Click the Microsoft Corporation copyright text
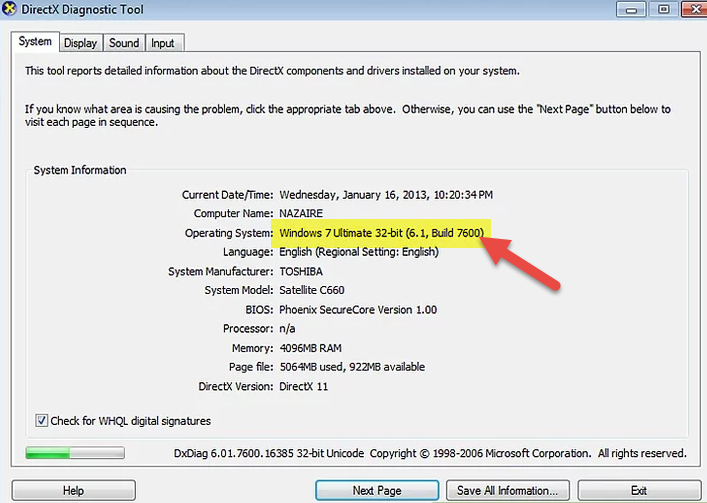 point(528,453)
